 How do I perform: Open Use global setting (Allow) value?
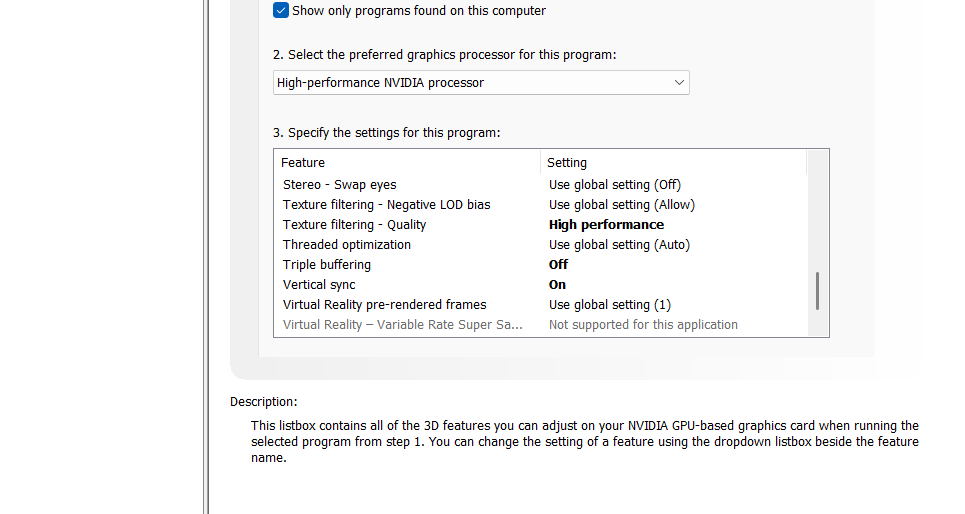[621, 205]
